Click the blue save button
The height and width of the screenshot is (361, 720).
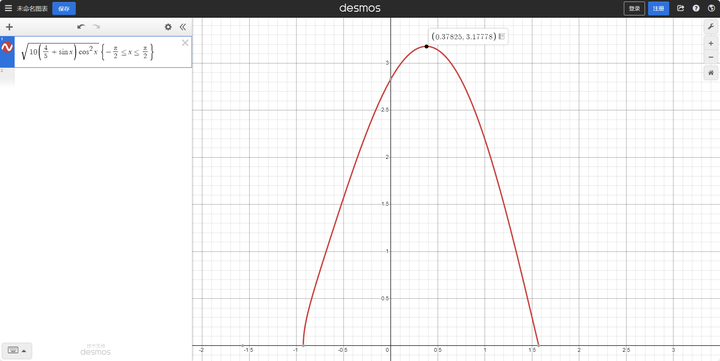coord(64,8)
